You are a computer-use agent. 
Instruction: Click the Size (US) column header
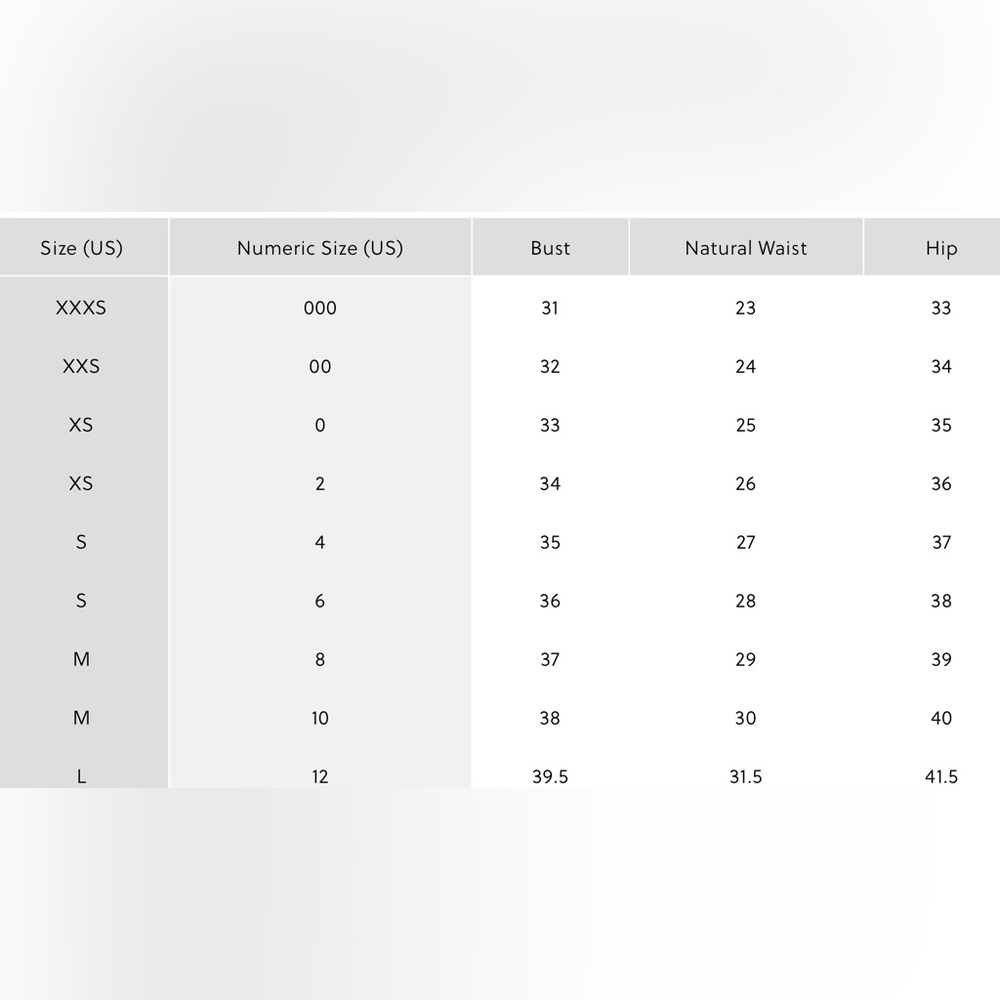(82, 247)
